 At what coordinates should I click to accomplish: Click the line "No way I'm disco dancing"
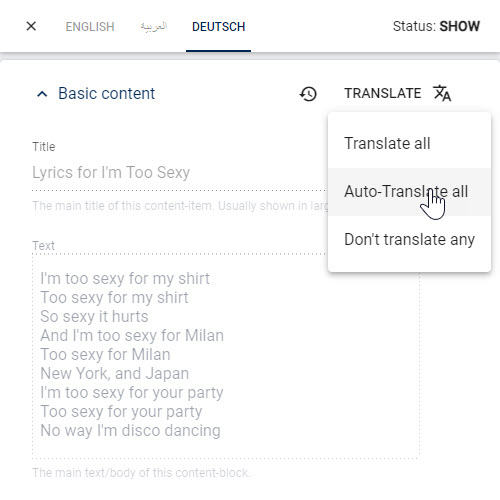coord(130,430)
